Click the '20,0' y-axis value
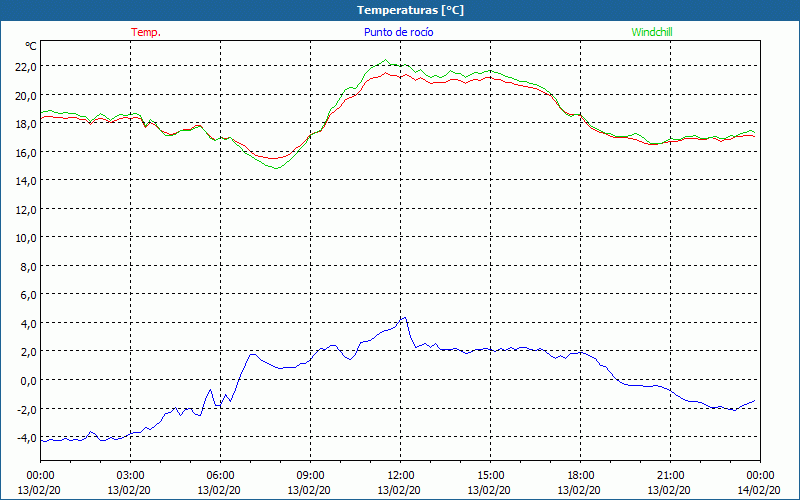 pyautogui.click(x=26, y=95)
